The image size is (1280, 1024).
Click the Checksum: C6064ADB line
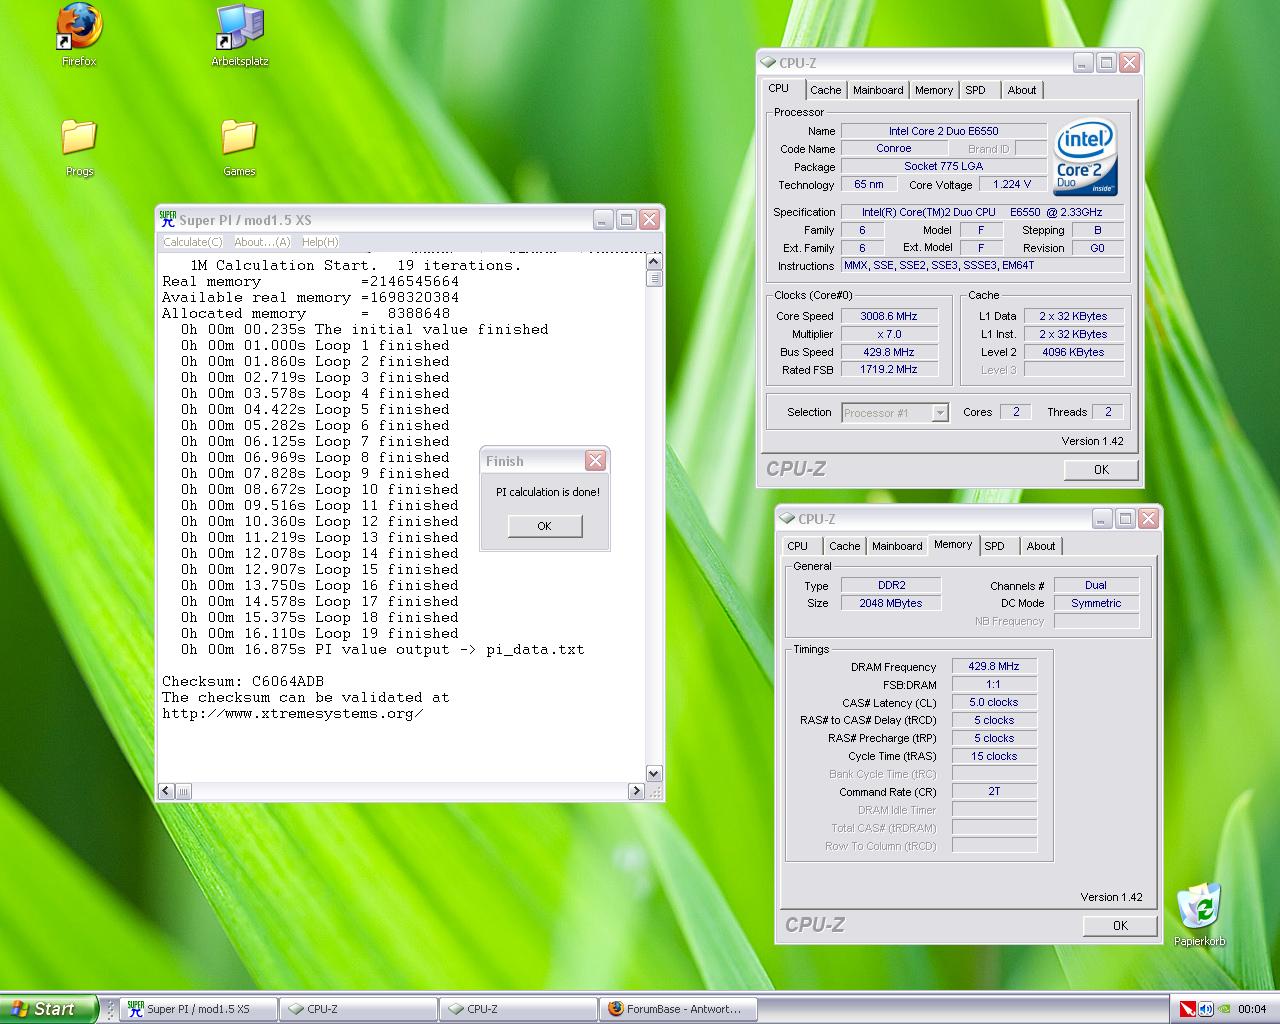pos(243,681)
